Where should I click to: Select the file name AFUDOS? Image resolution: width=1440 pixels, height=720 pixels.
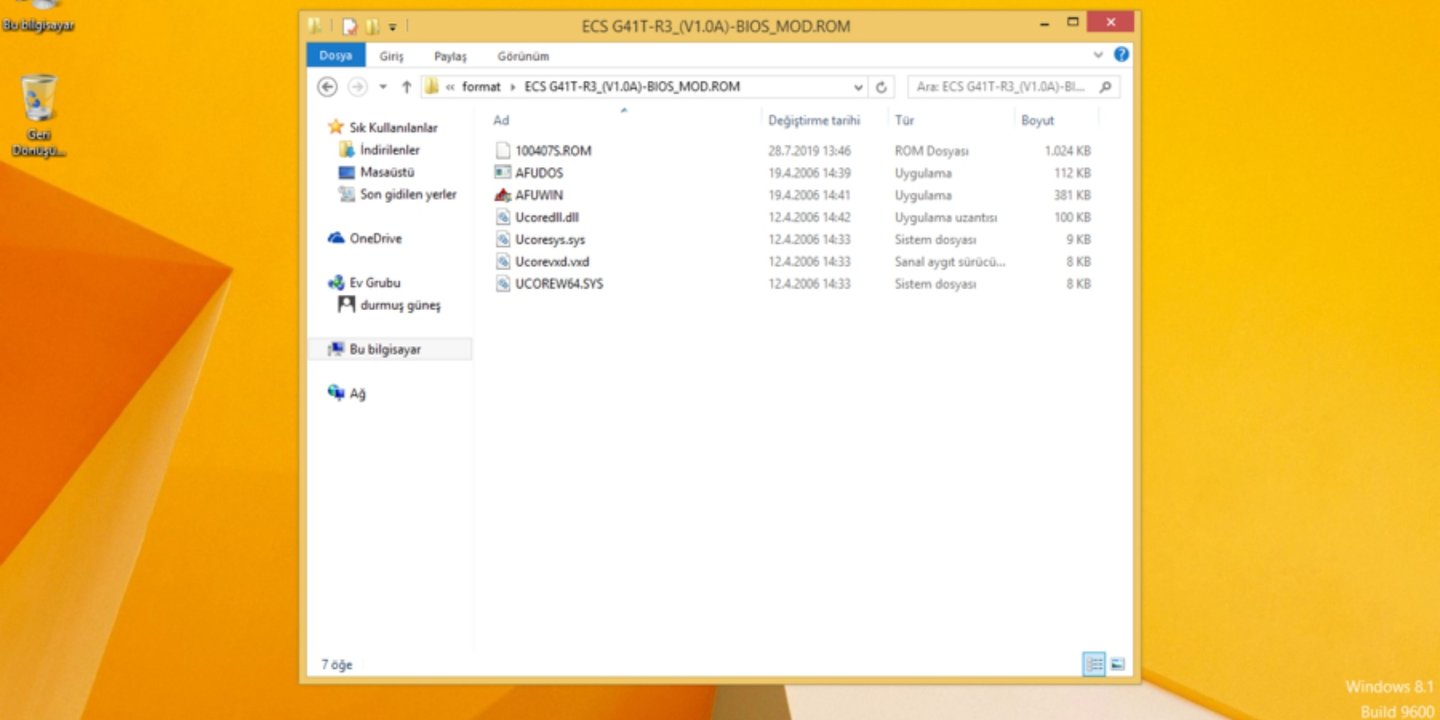click(539, 173)
